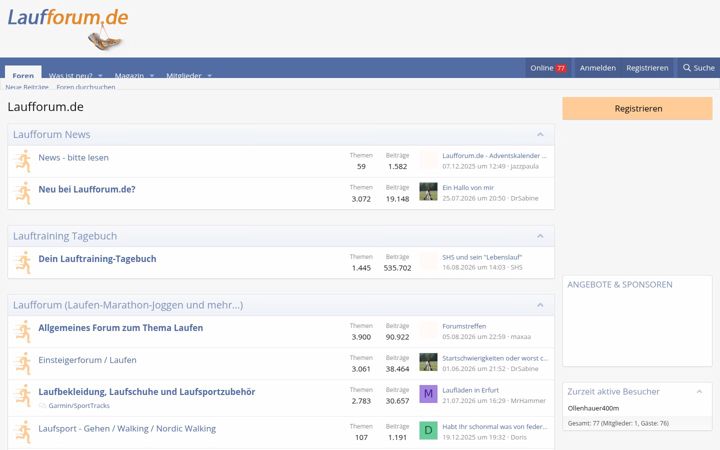This screenshot has width=720, height=450.
Task: Click the maxaa username link
Action: point(521,337)
